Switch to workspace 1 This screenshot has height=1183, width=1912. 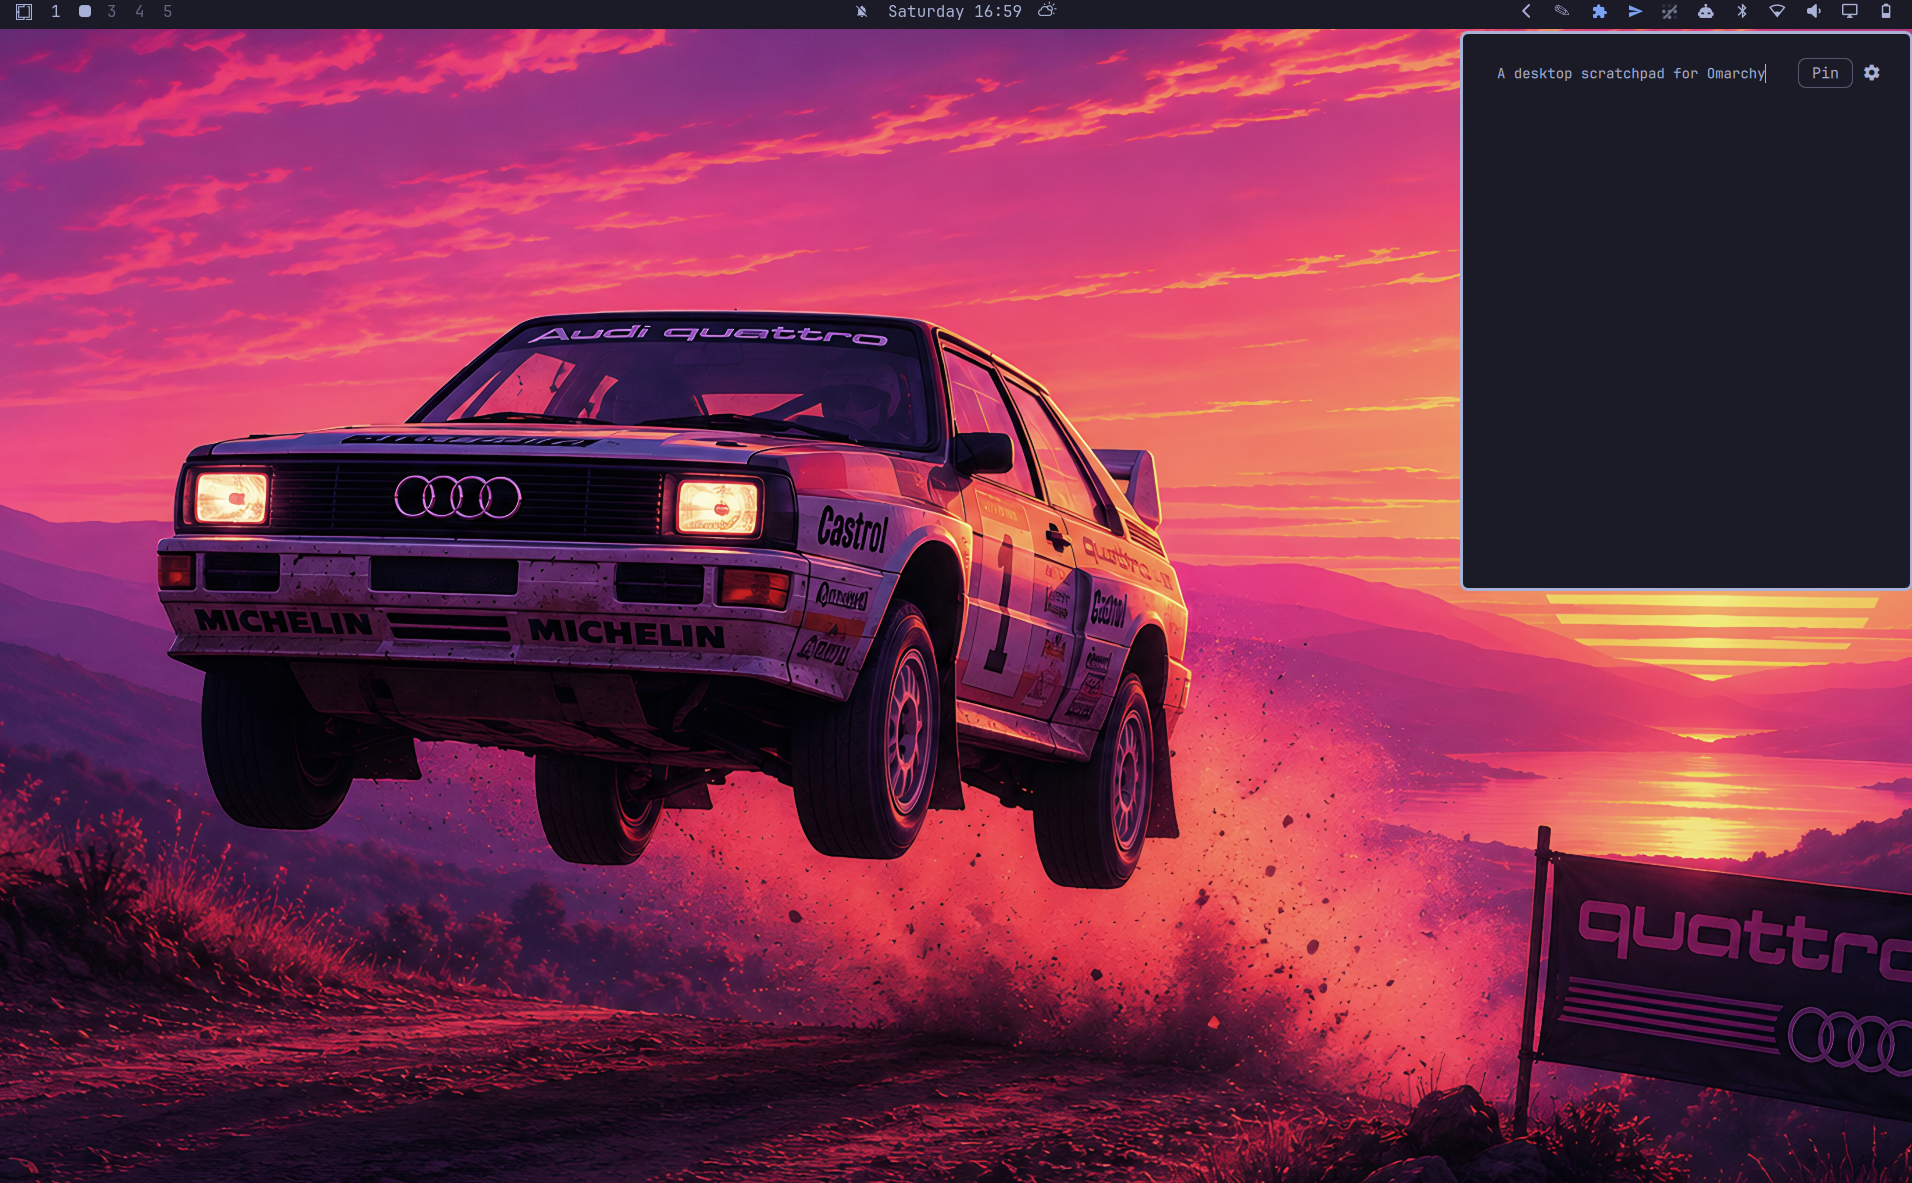[x=56, y=12]
